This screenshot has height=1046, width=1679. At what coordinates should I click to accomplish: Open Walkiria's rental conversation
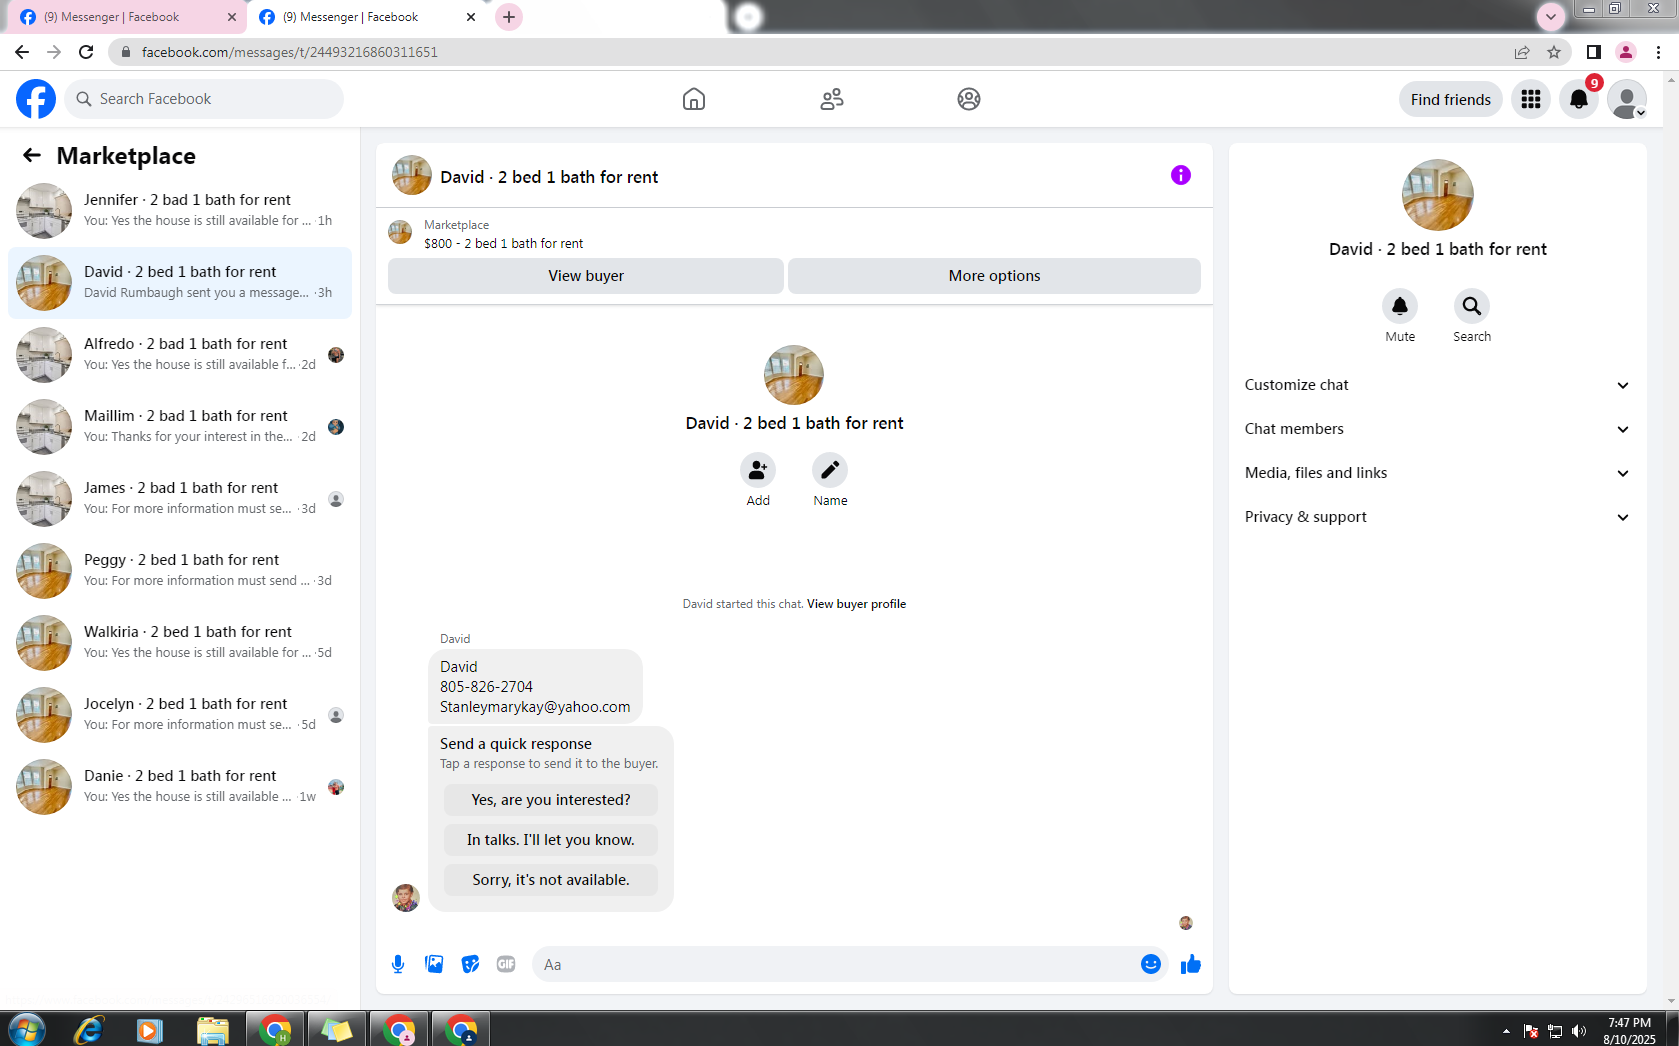tap(180, 643)
